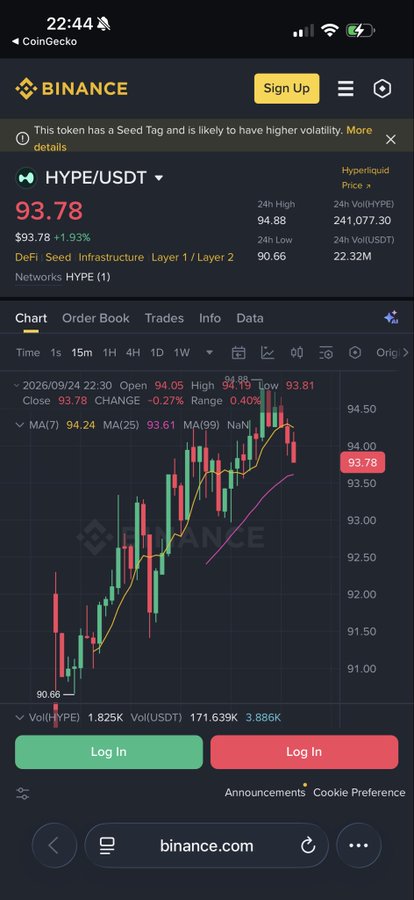Click the yellow Sign Up button
Image resolution: width=414 pixels, height=900 pixels.
point(287,88)
